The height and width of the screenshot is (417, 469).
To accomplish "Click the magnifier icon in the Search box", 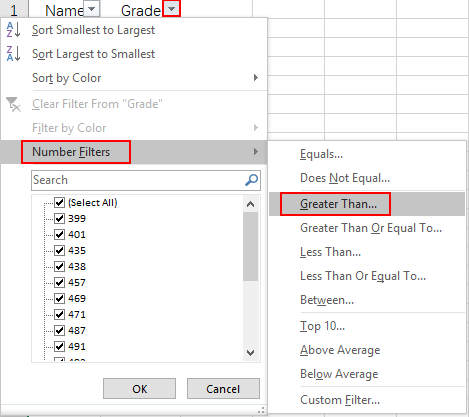I will 251,180.
